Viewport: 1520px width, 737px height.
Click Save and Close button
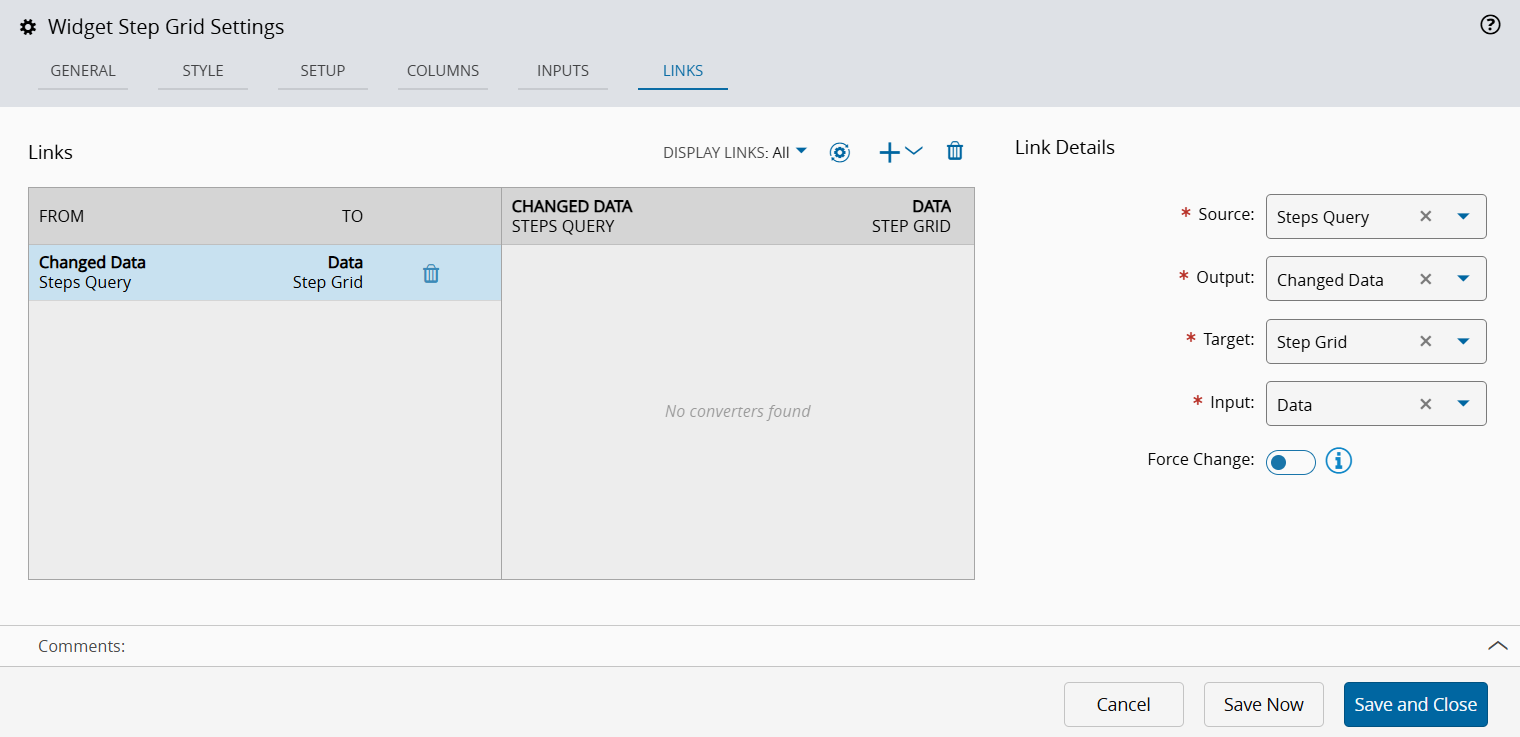pyautogui.click(x=1416, y=704)
